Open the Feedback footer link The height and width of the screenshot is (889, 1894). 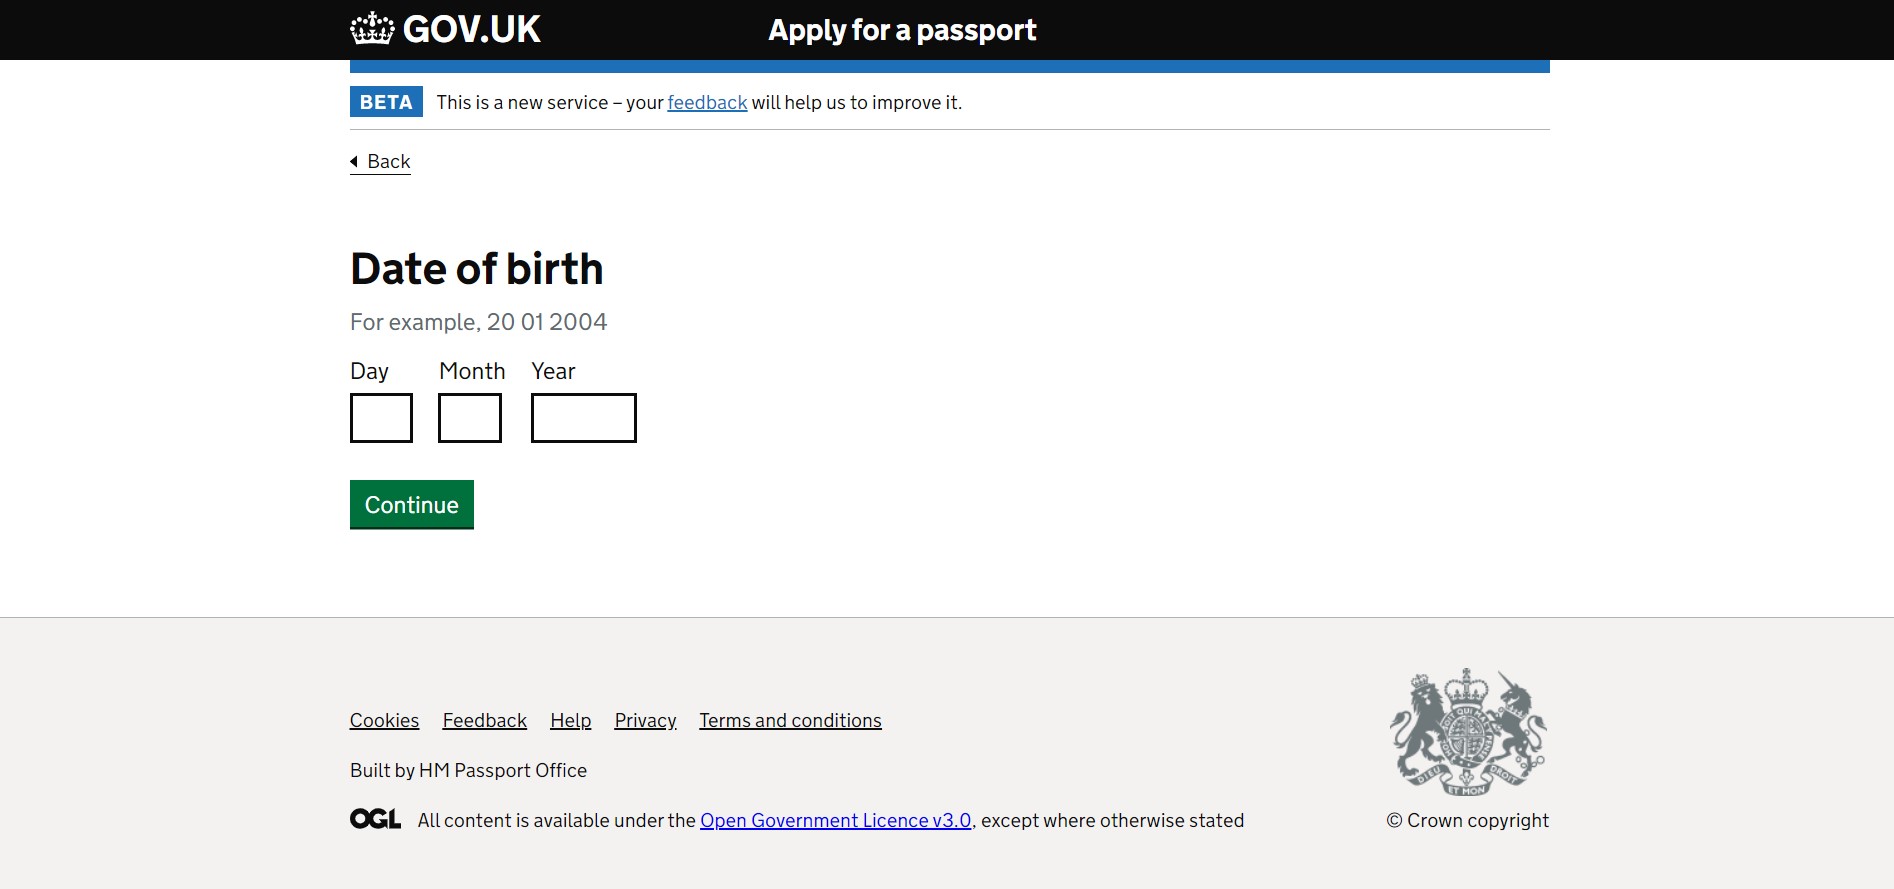(x=484, y=720)
